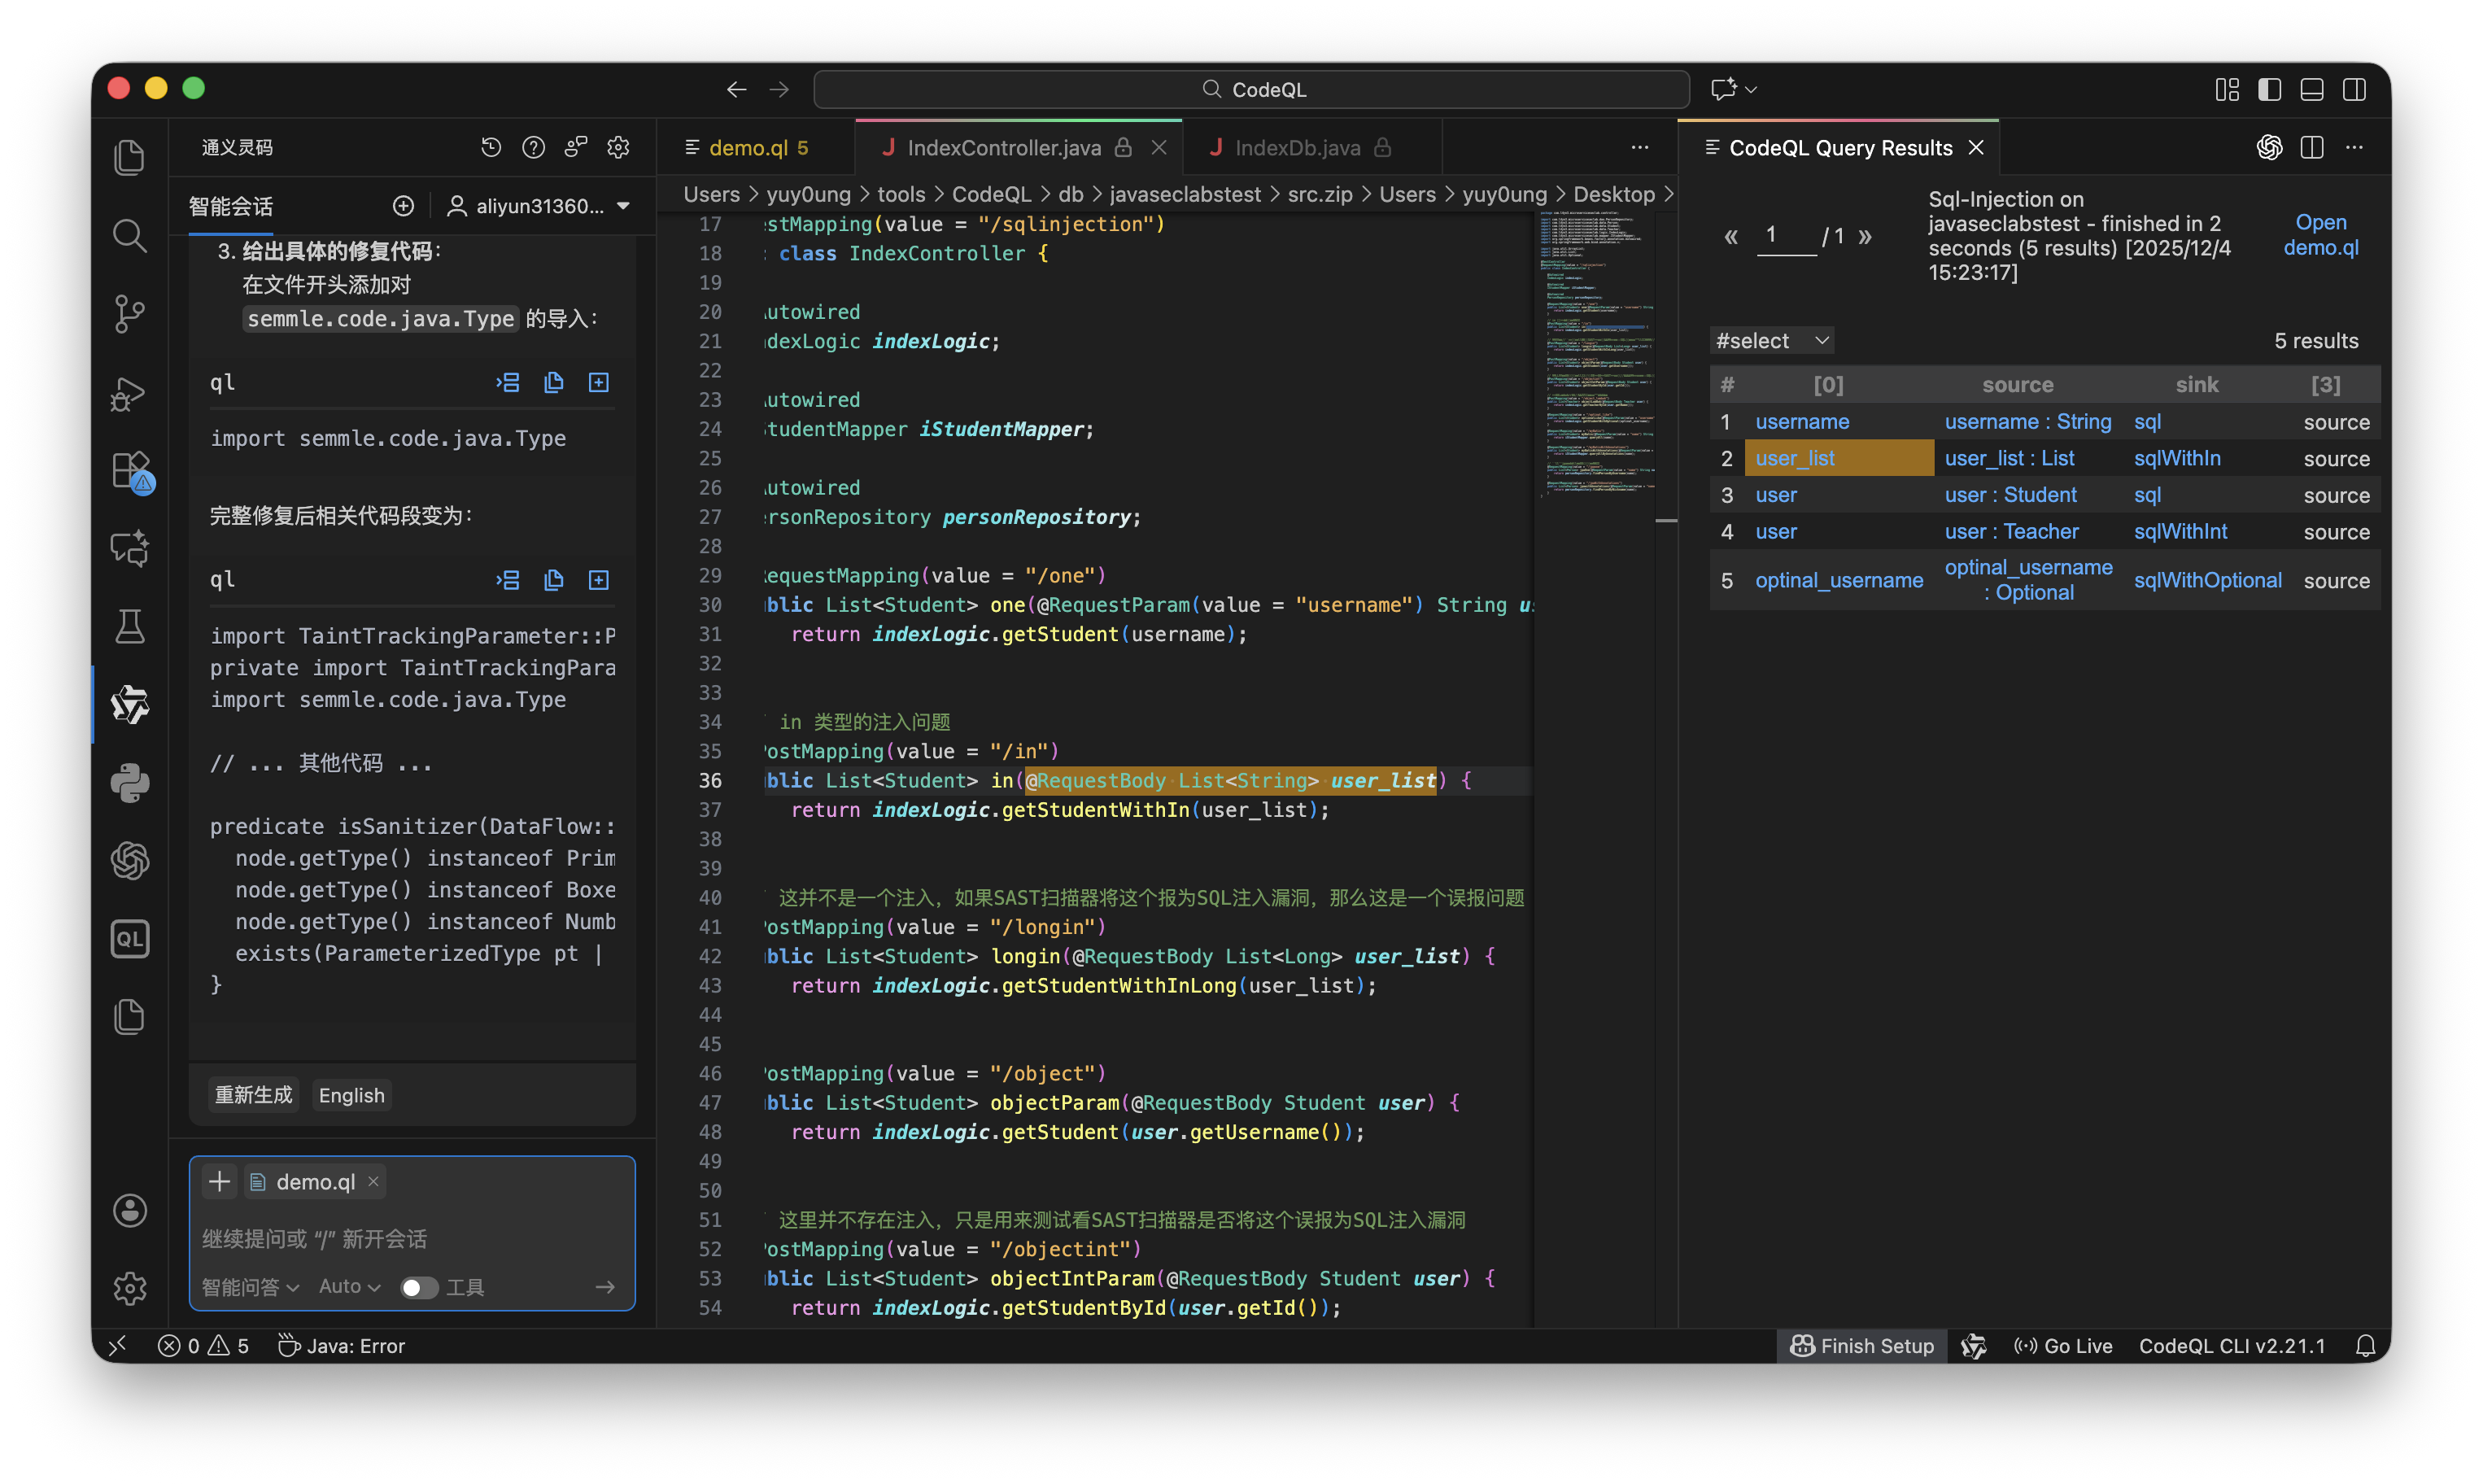The height and width of the screenshot is (1484, 2483).
Task: Copy the first ql code block
Action: tap(553, 383)
